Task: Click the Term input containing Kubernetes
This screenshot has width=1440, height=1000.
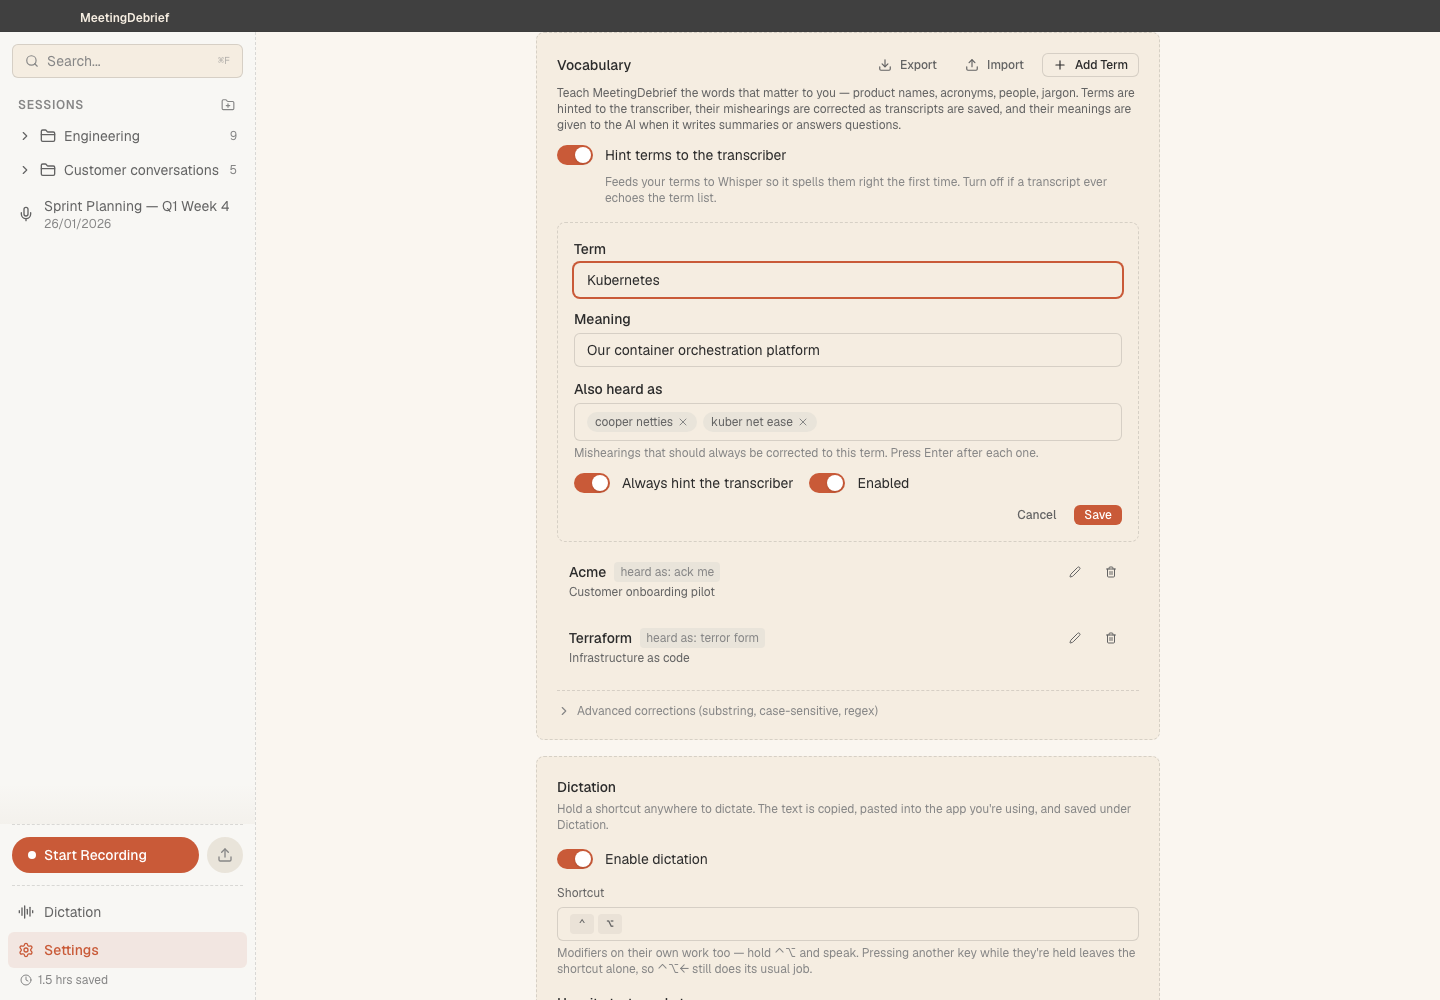Action: 848,280
